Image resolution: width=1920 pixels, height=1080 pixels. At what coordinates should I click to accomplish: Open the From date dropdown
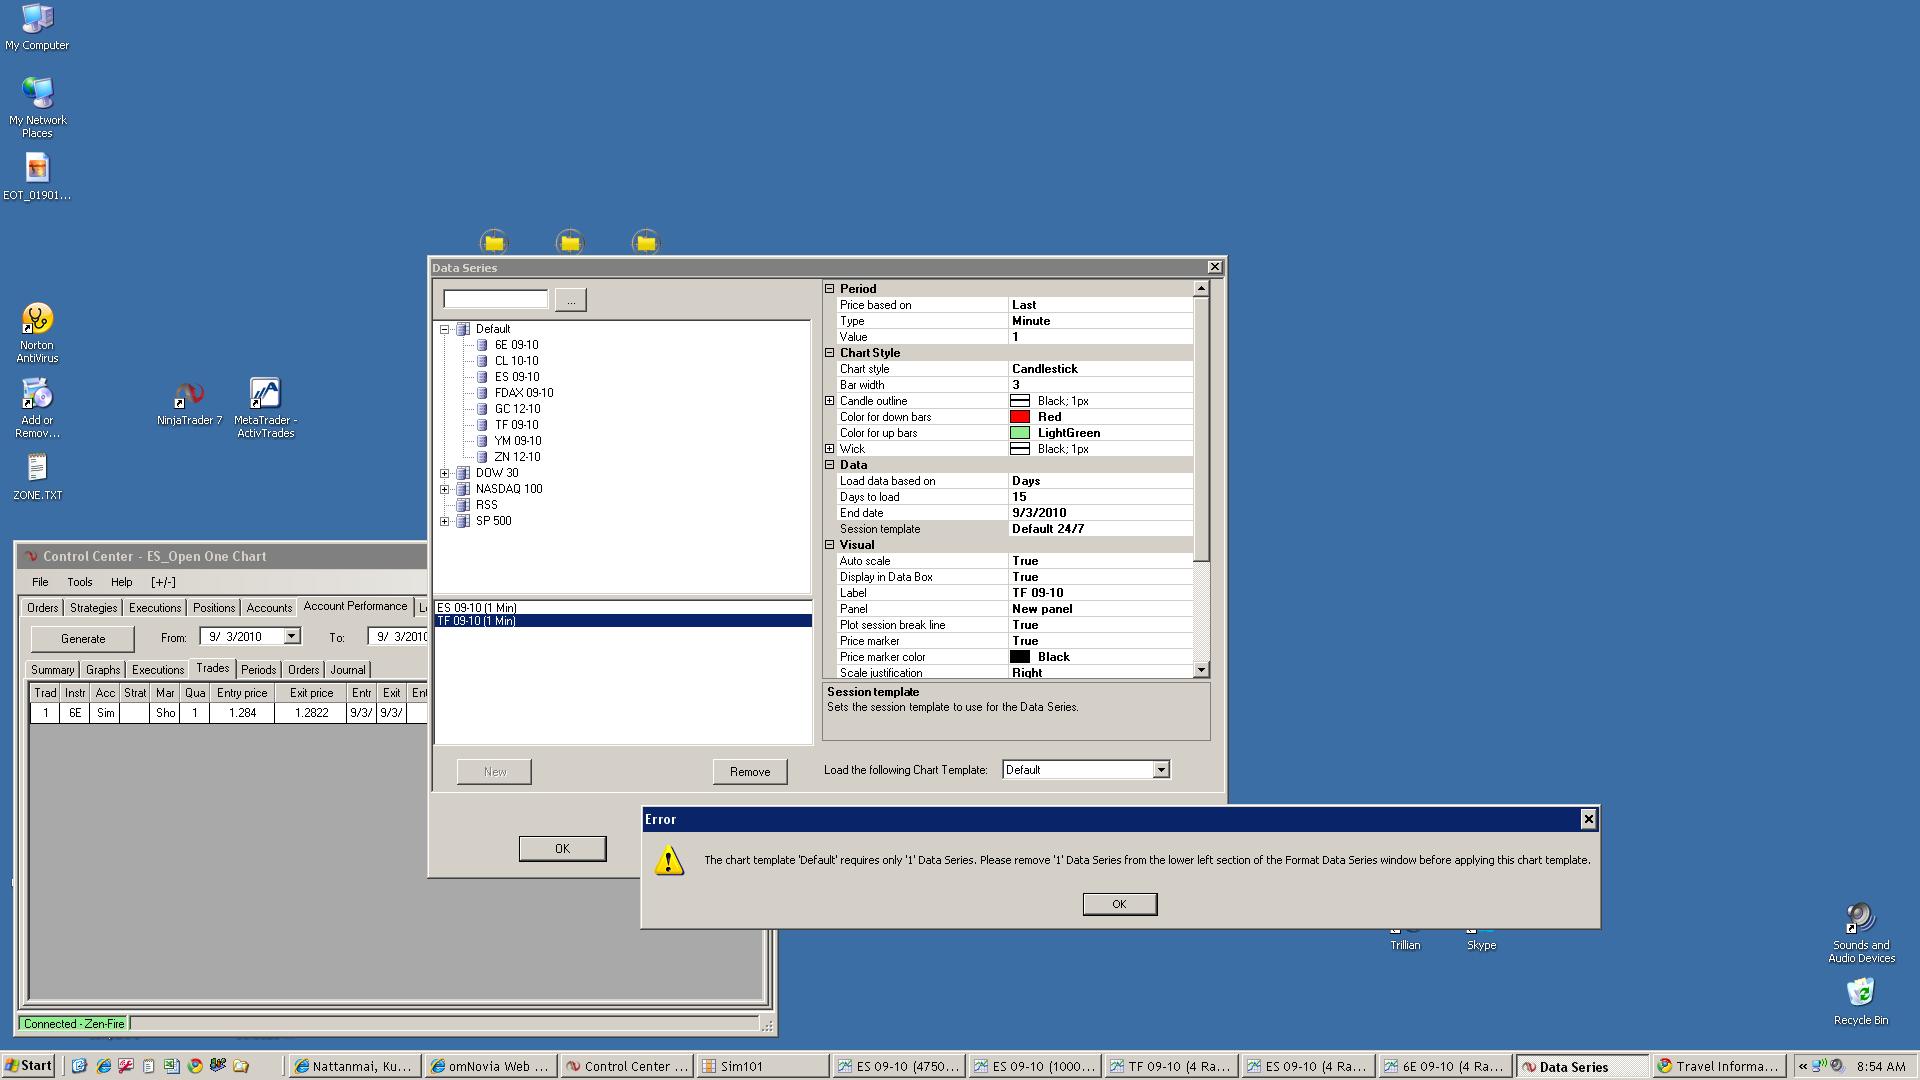coord(291,637)
